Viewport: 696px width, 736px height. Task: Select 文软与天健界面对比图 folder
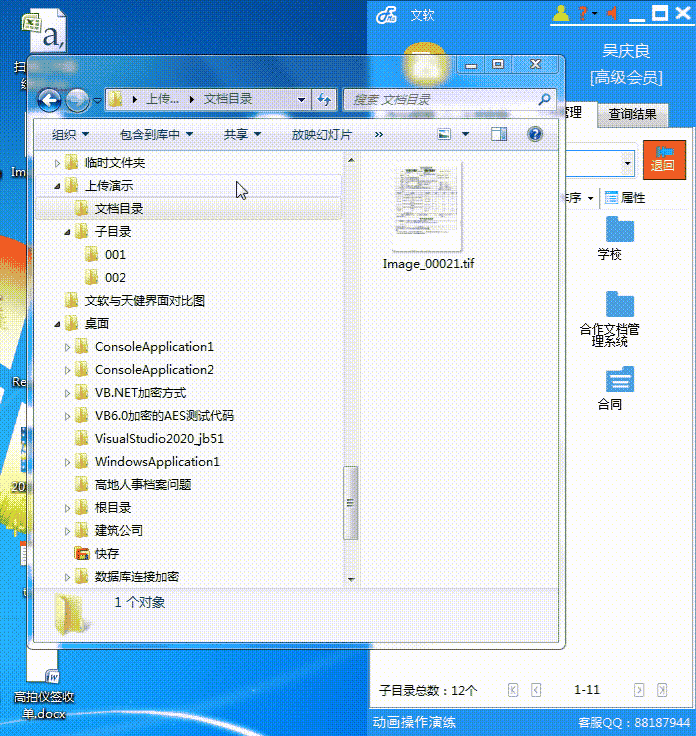[145, 300]
